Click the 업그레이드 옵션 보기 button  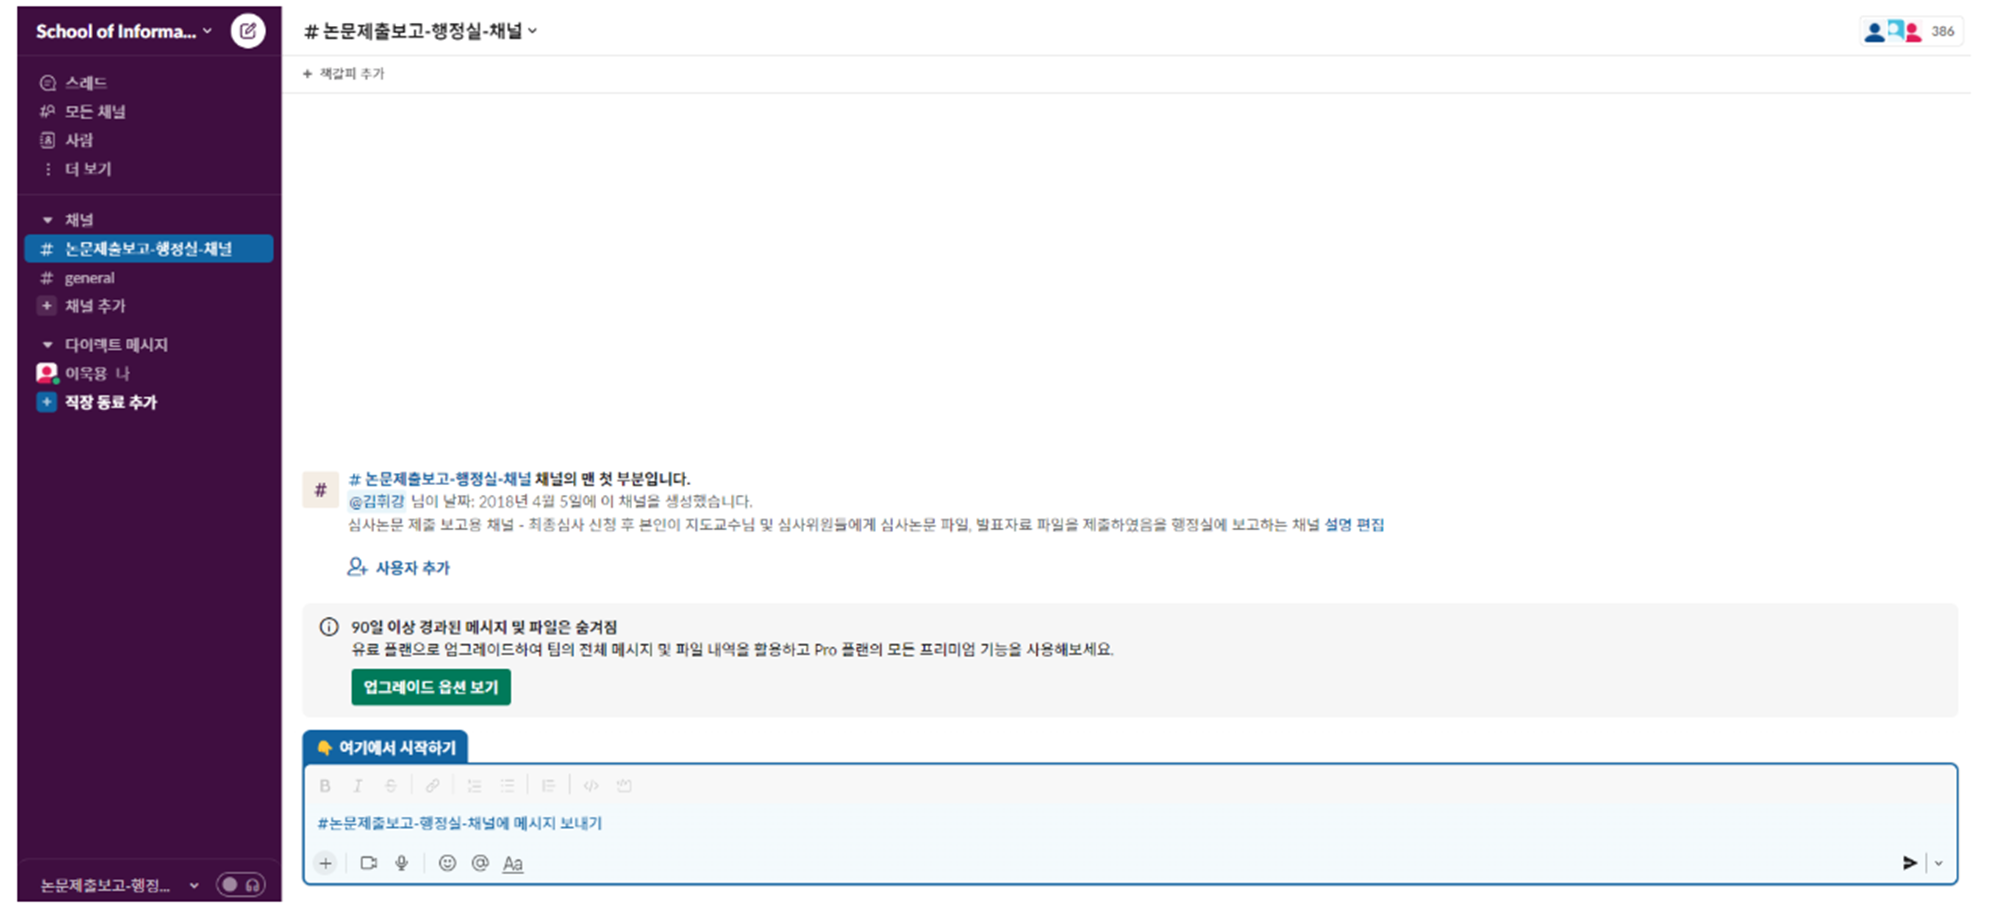coord(431,687)
